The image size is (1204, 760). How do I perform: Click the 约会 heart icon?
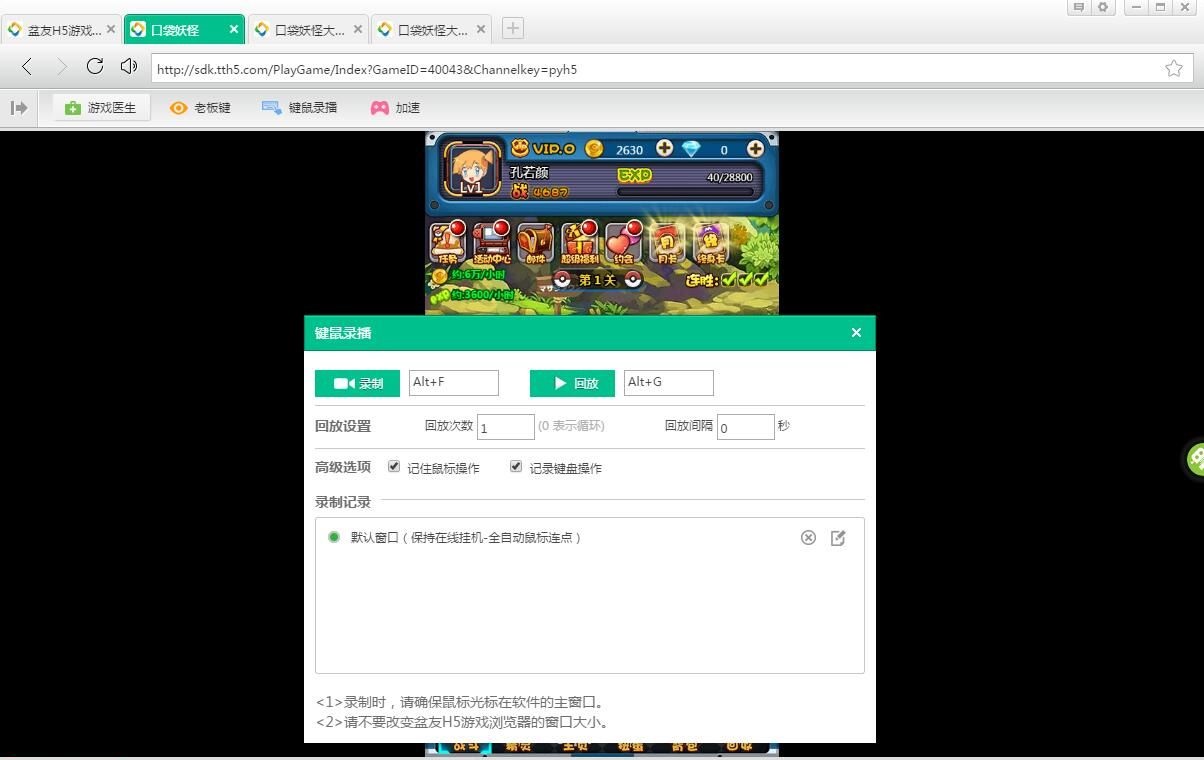pyautogui.click(x=623, y=240)
